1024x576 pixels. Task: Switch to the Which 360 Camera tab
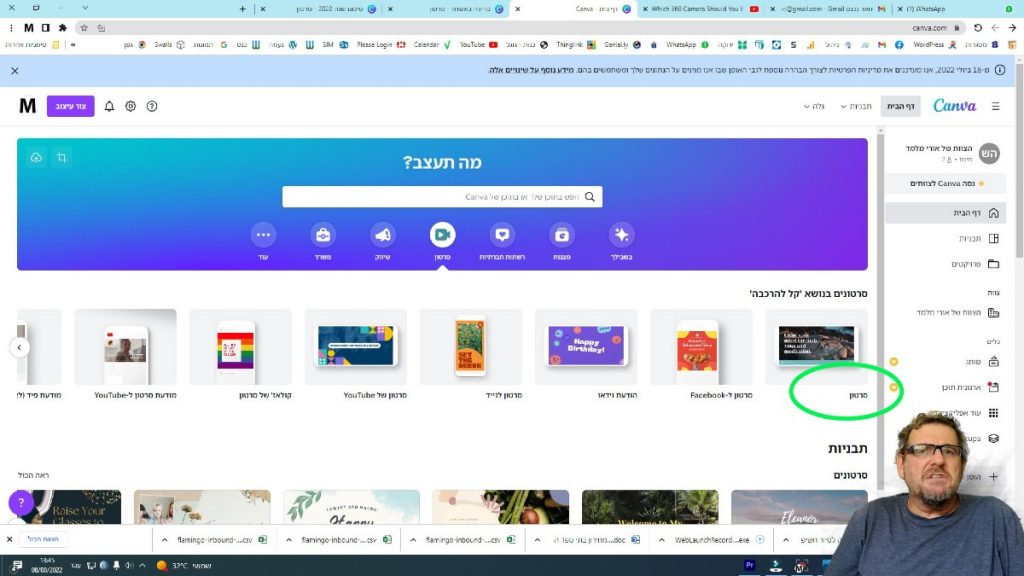[x=701, y=8]
